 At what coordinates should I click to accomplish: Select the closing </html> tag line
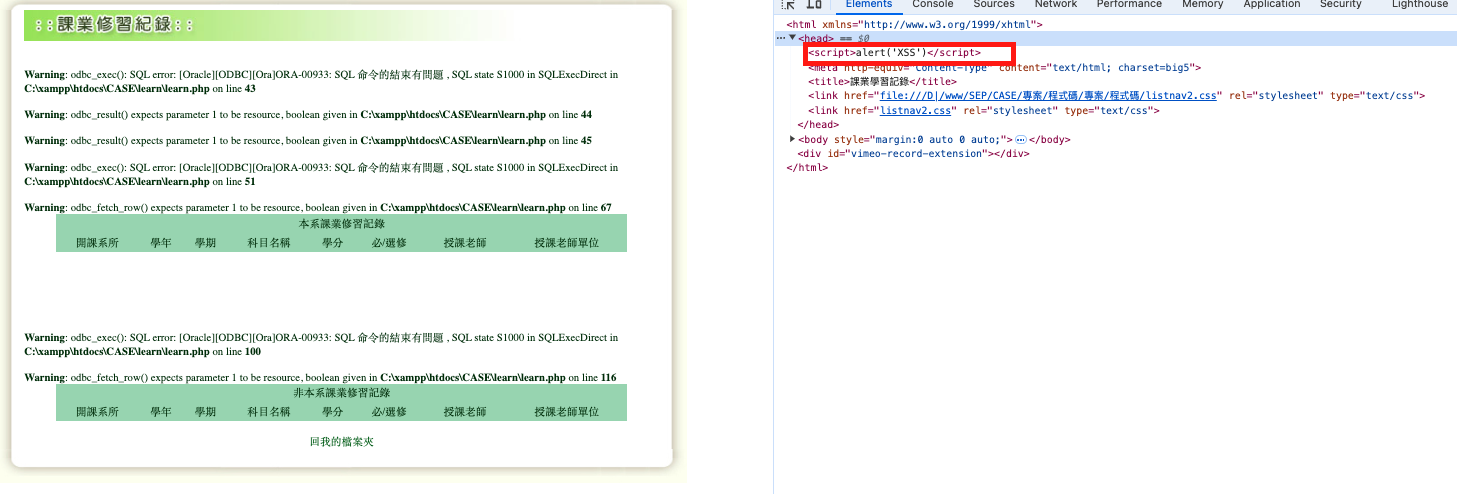(x=807, y=168)
